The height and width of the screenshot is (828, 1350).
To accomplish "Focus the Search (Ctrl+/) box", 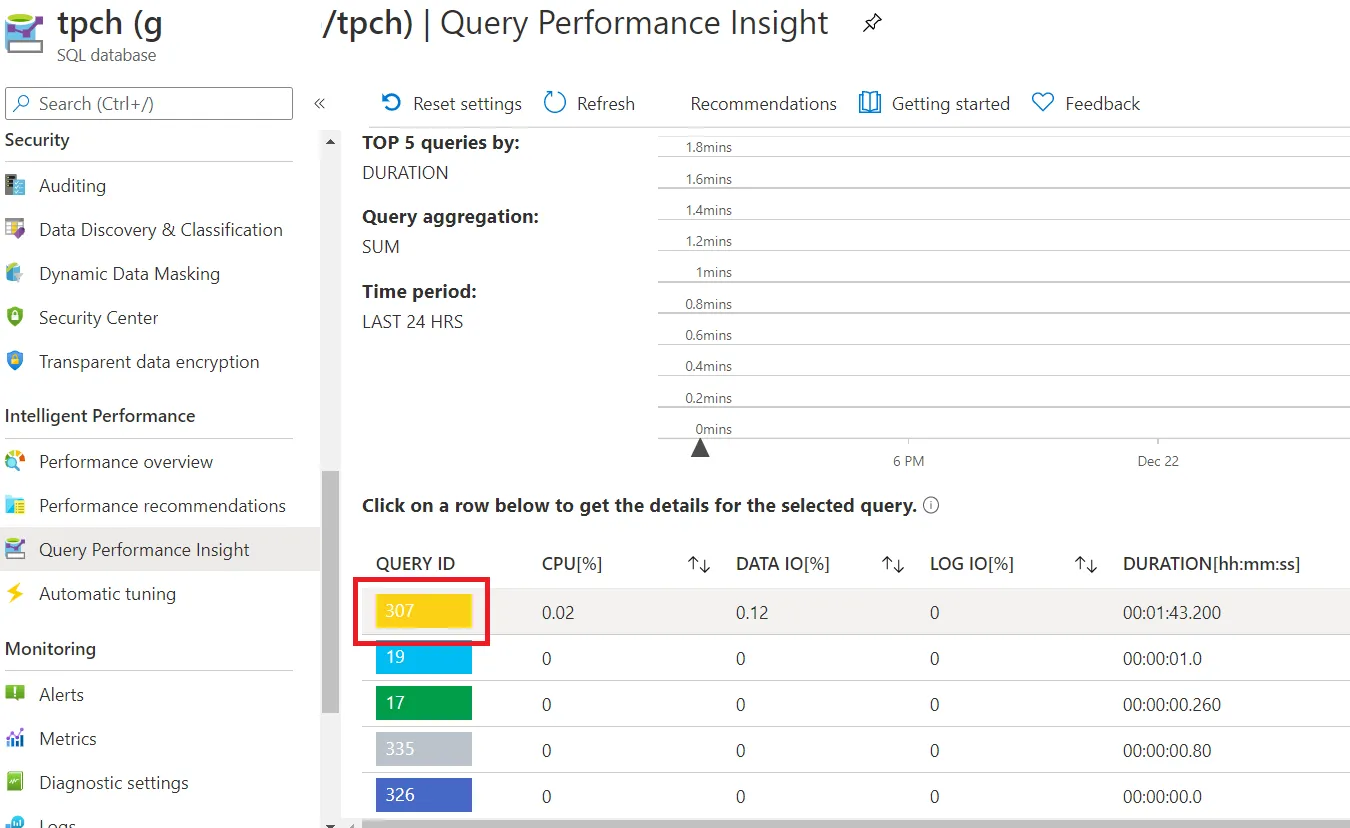I will pos(149,104).
